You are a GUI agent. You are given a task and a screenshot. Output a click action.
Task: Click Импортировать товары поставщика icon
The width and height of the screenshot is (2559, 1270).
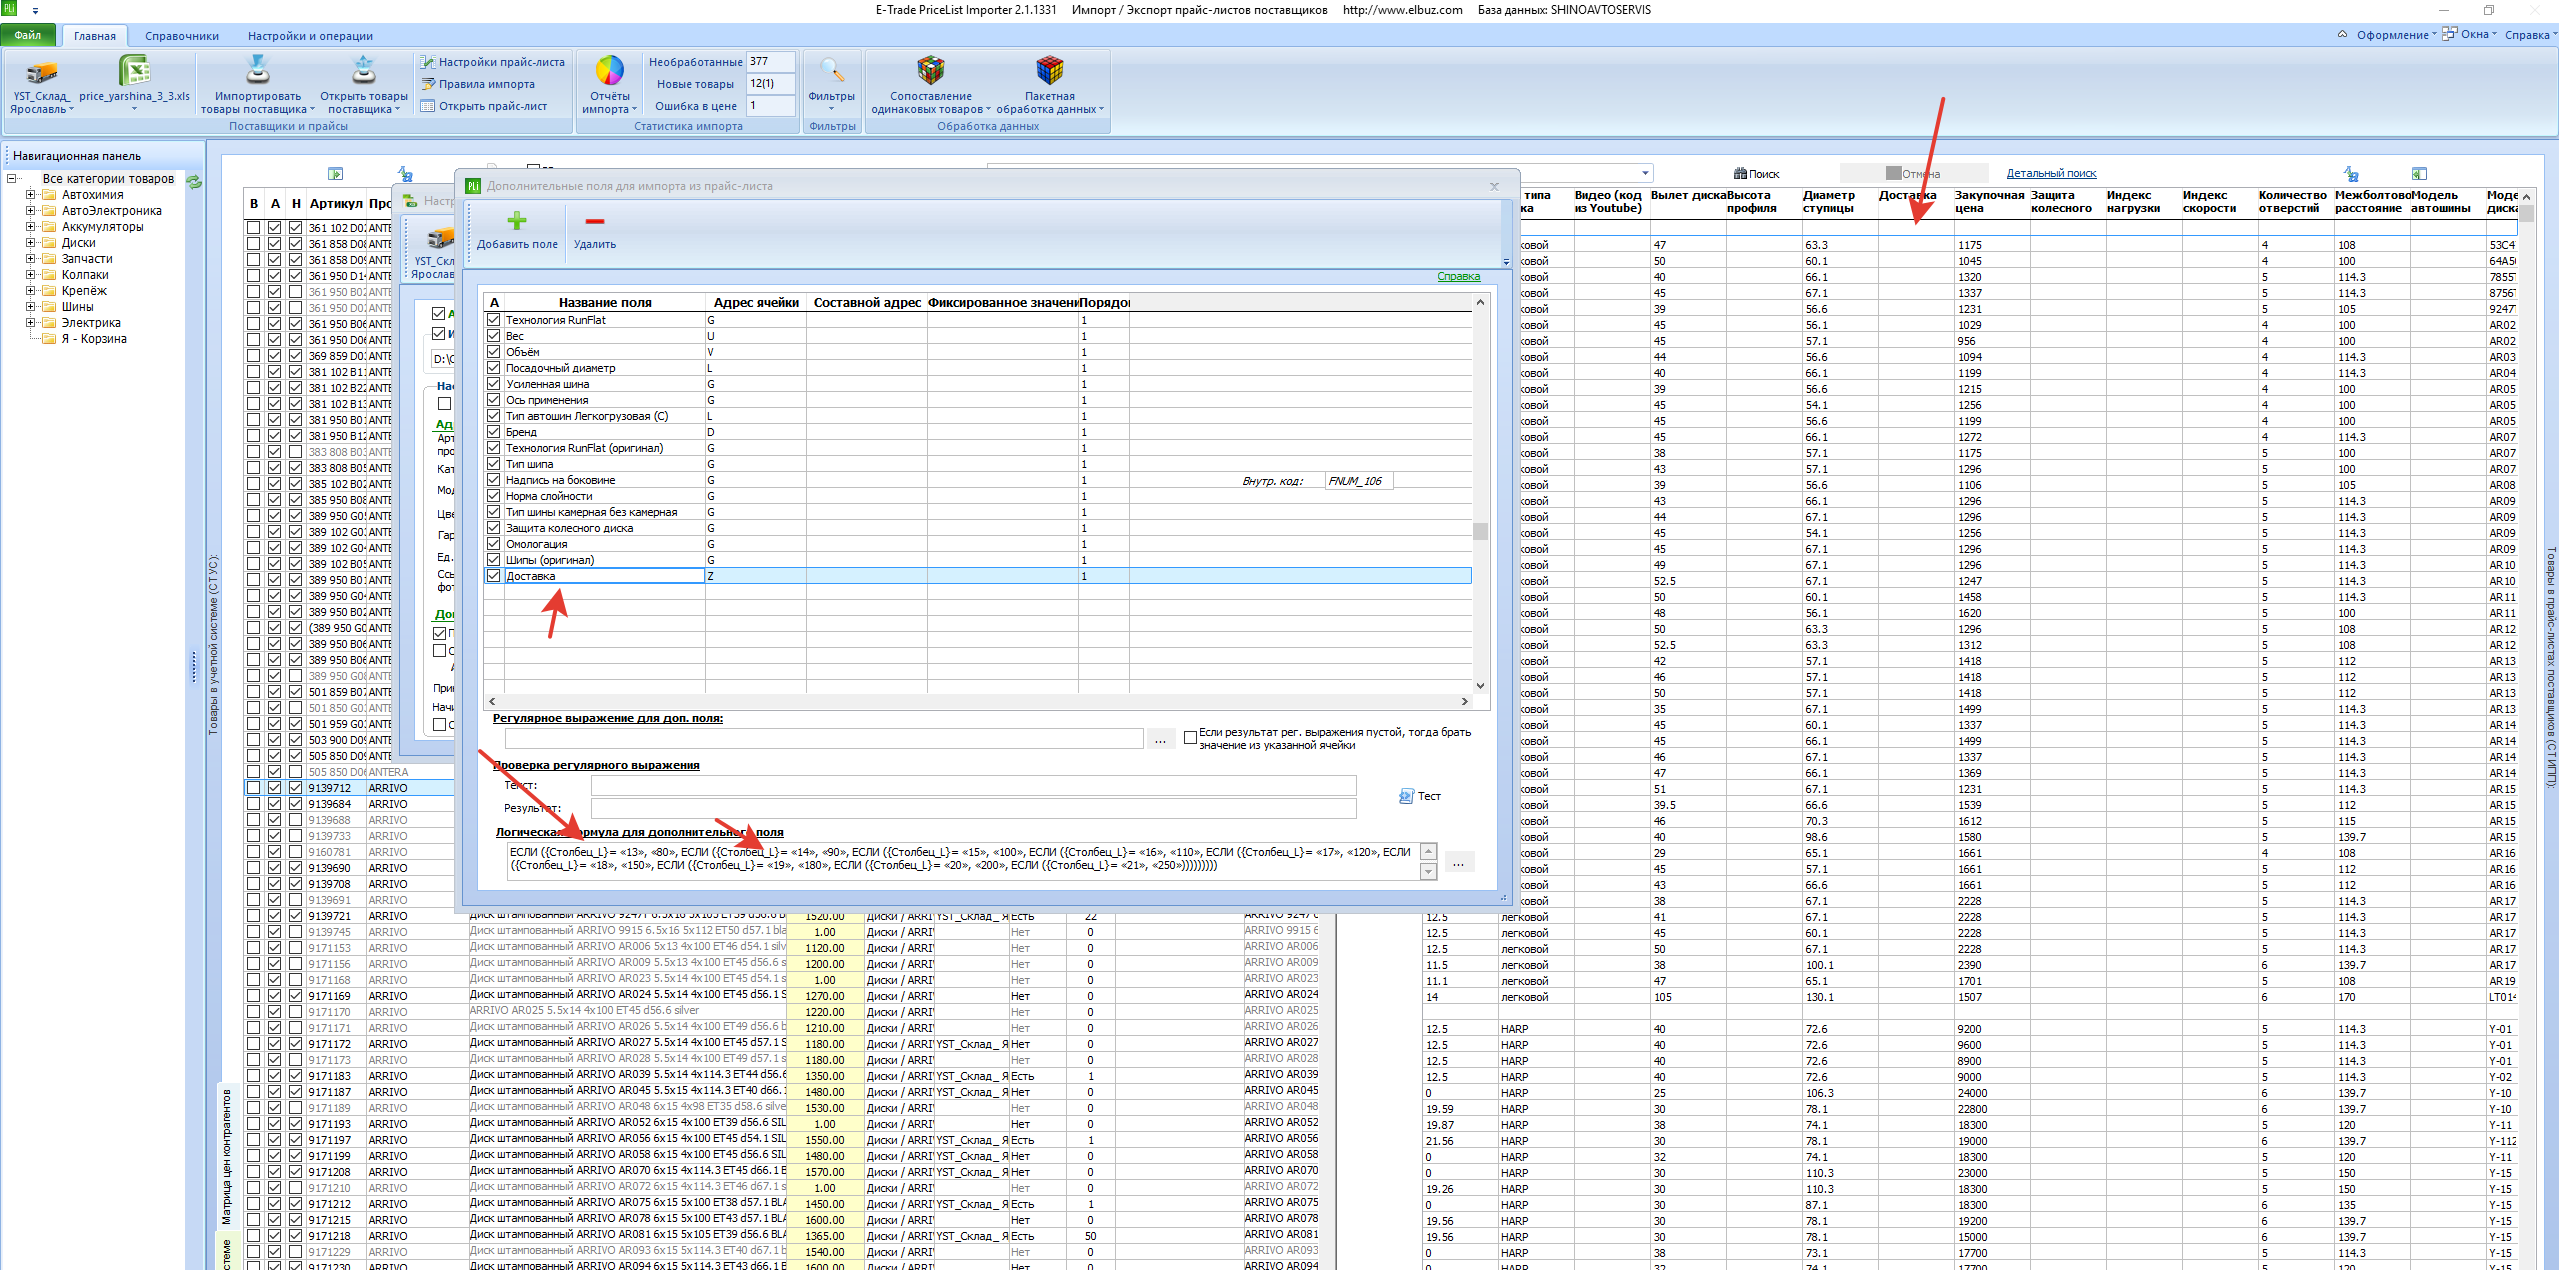[258, 70]
